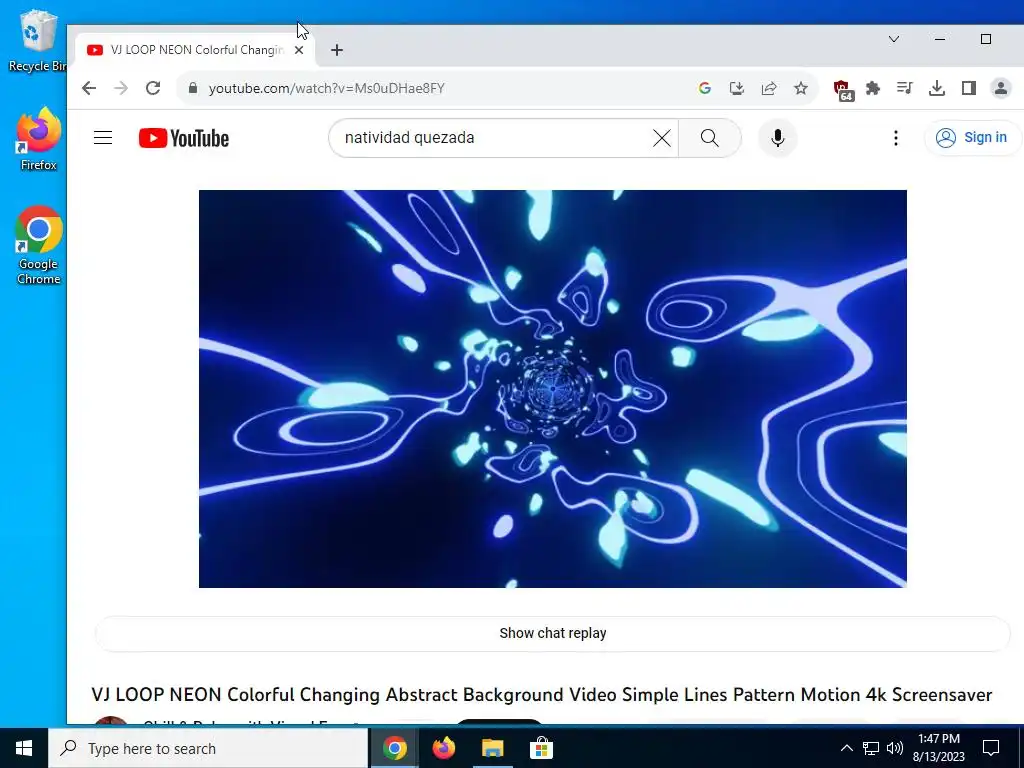The image size is (1024, 768).
Task: Go to YouTube home via logo
Action: [184, 138]
